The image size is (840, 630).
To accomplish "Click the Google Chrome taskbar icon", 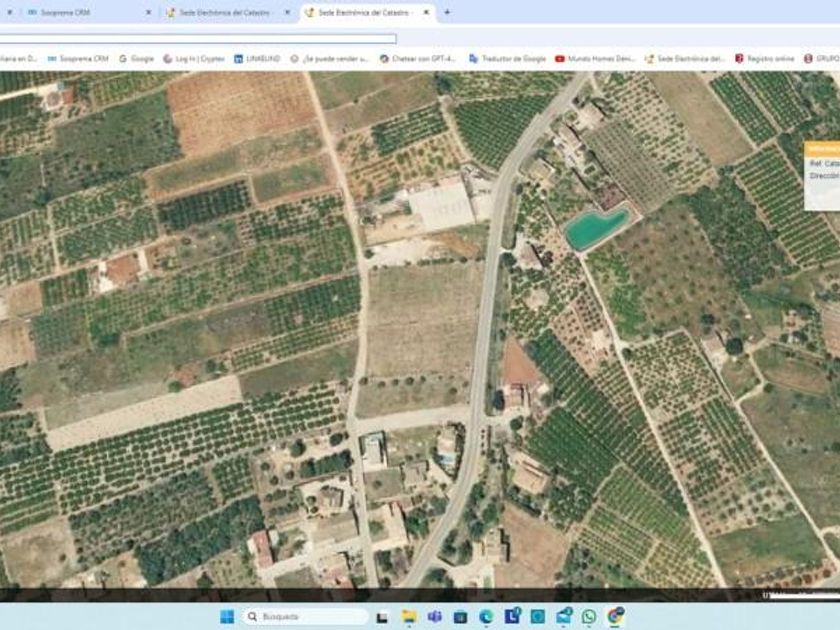I will click(615, 616).
